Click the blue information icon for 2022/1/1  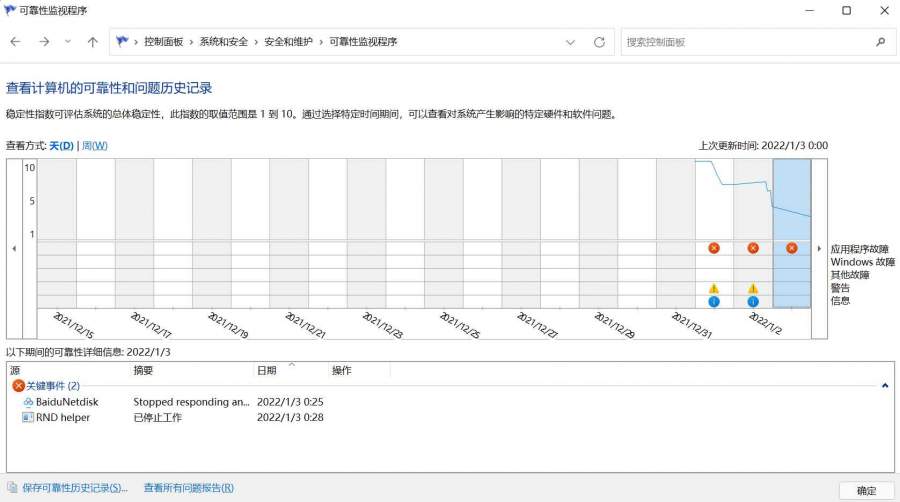(x=753, y=301)
